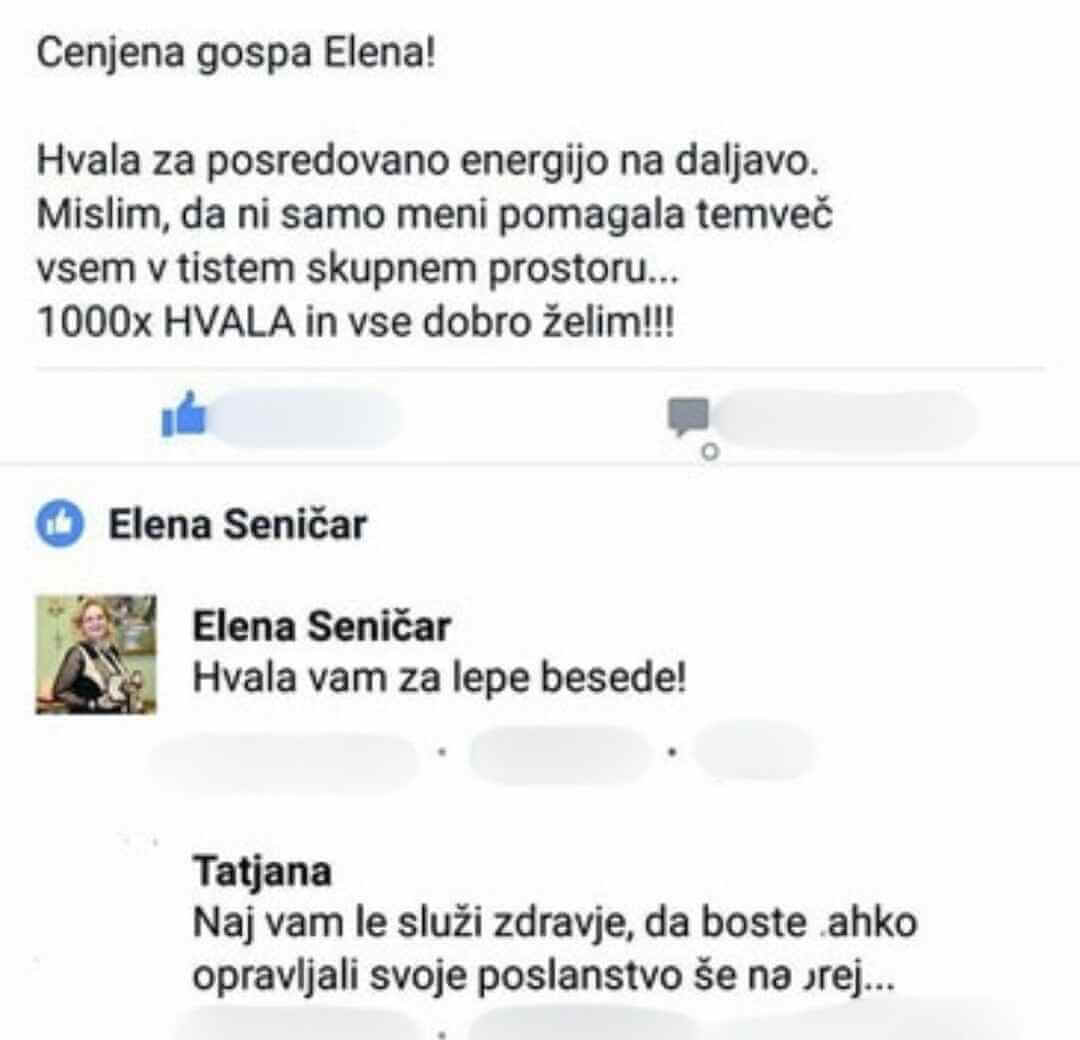Click the gray comment speech bubble icon

688,416
